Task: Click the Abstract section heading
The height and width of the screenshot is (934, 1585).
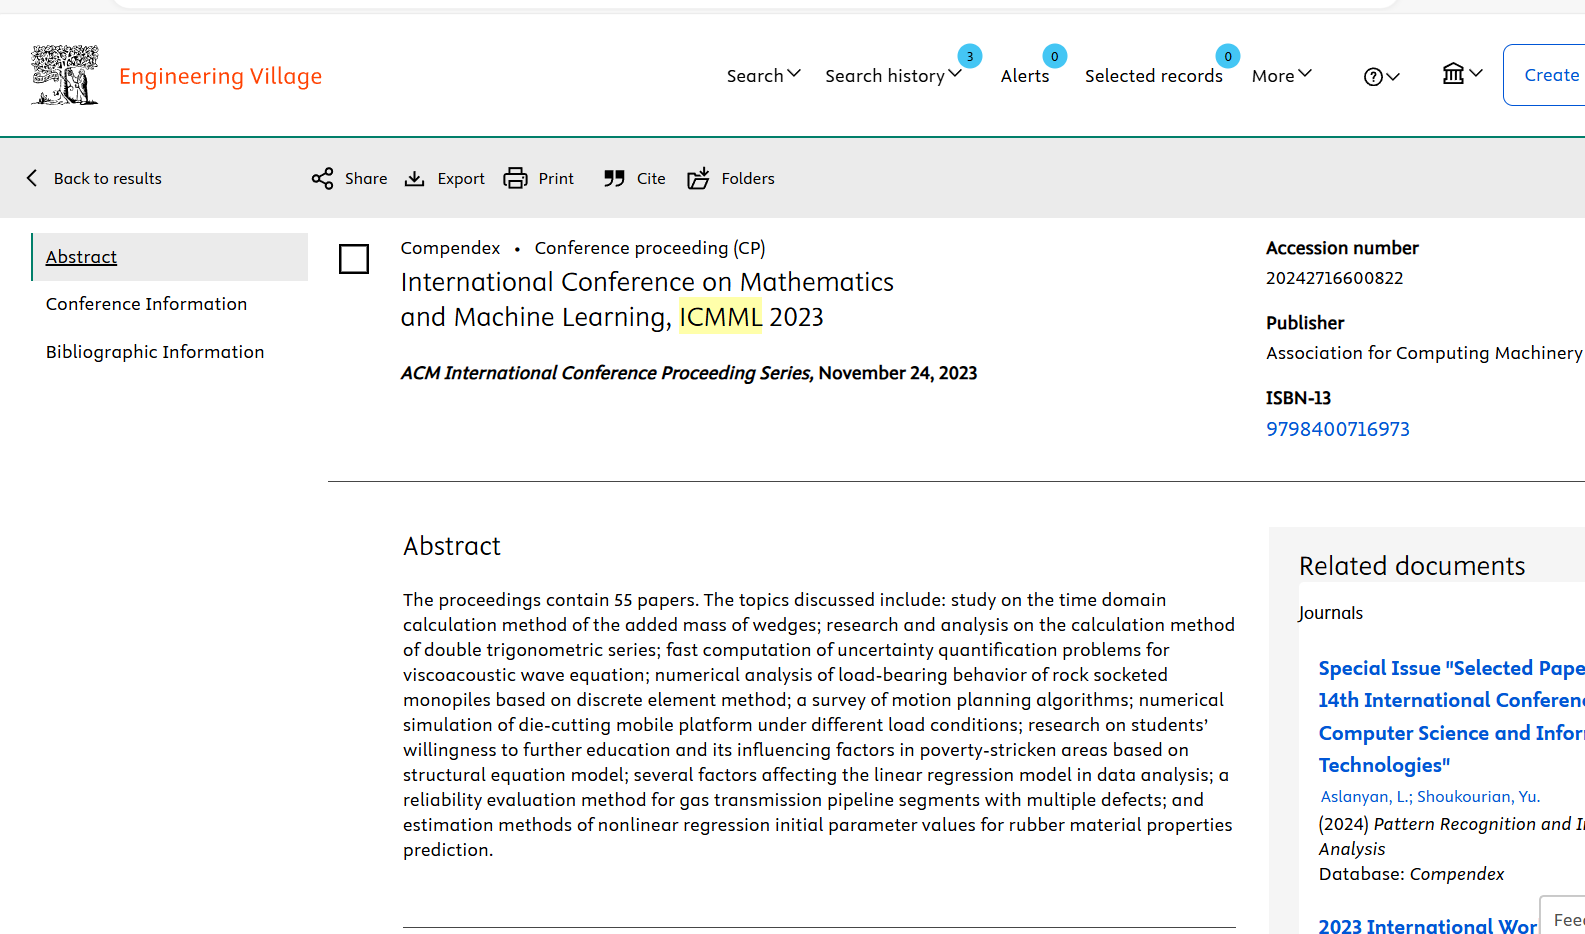Action: coord(451,546)
